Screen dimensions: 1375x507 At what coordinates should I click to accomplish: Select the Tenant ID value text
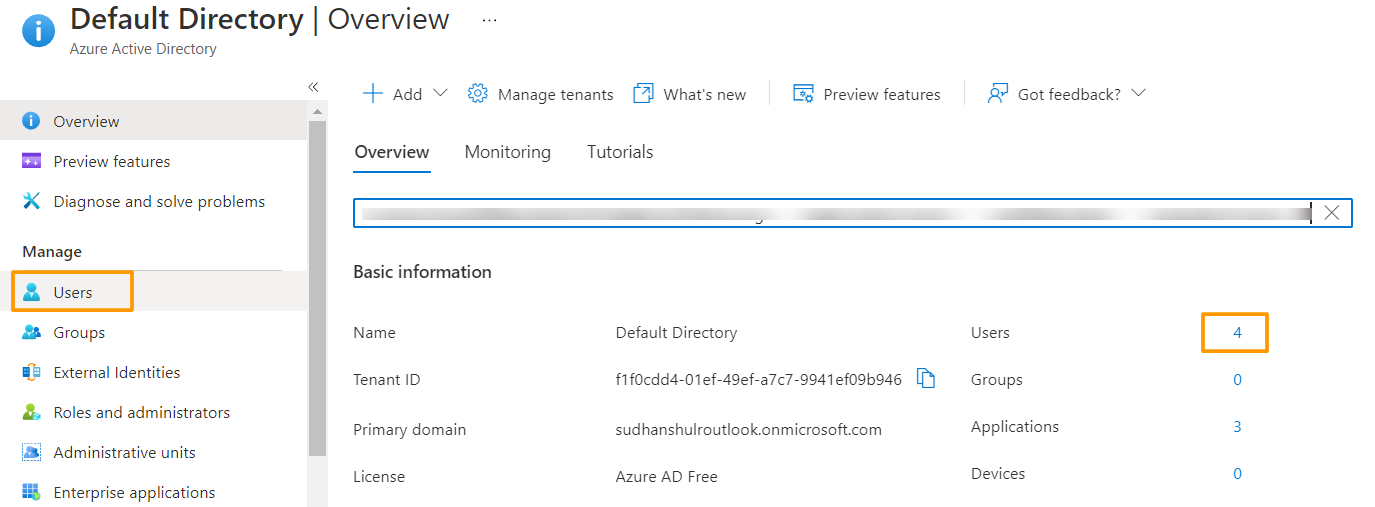[x=759, y=380]
